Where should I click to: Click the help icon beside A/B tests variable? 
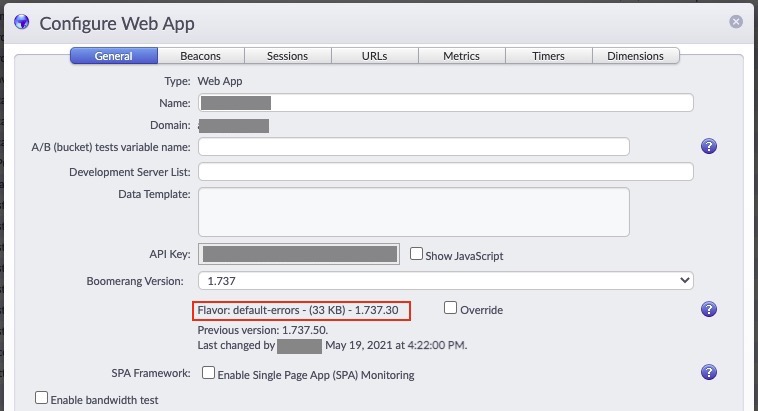point(709,147)
